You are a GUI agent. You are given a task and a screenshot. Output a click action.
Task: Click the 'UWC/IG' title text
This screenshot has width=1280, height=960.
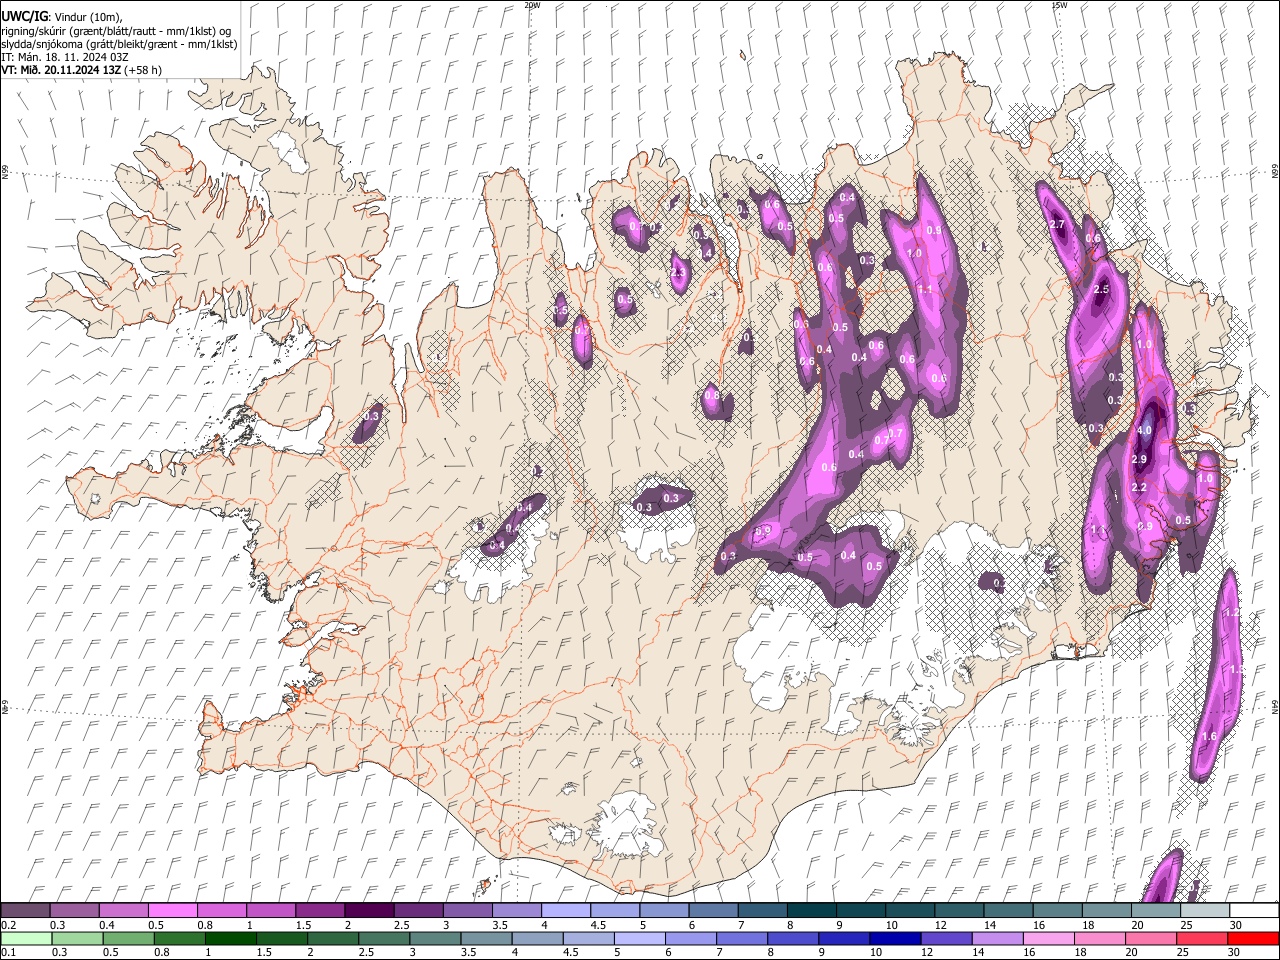click(x=24, y=16)
